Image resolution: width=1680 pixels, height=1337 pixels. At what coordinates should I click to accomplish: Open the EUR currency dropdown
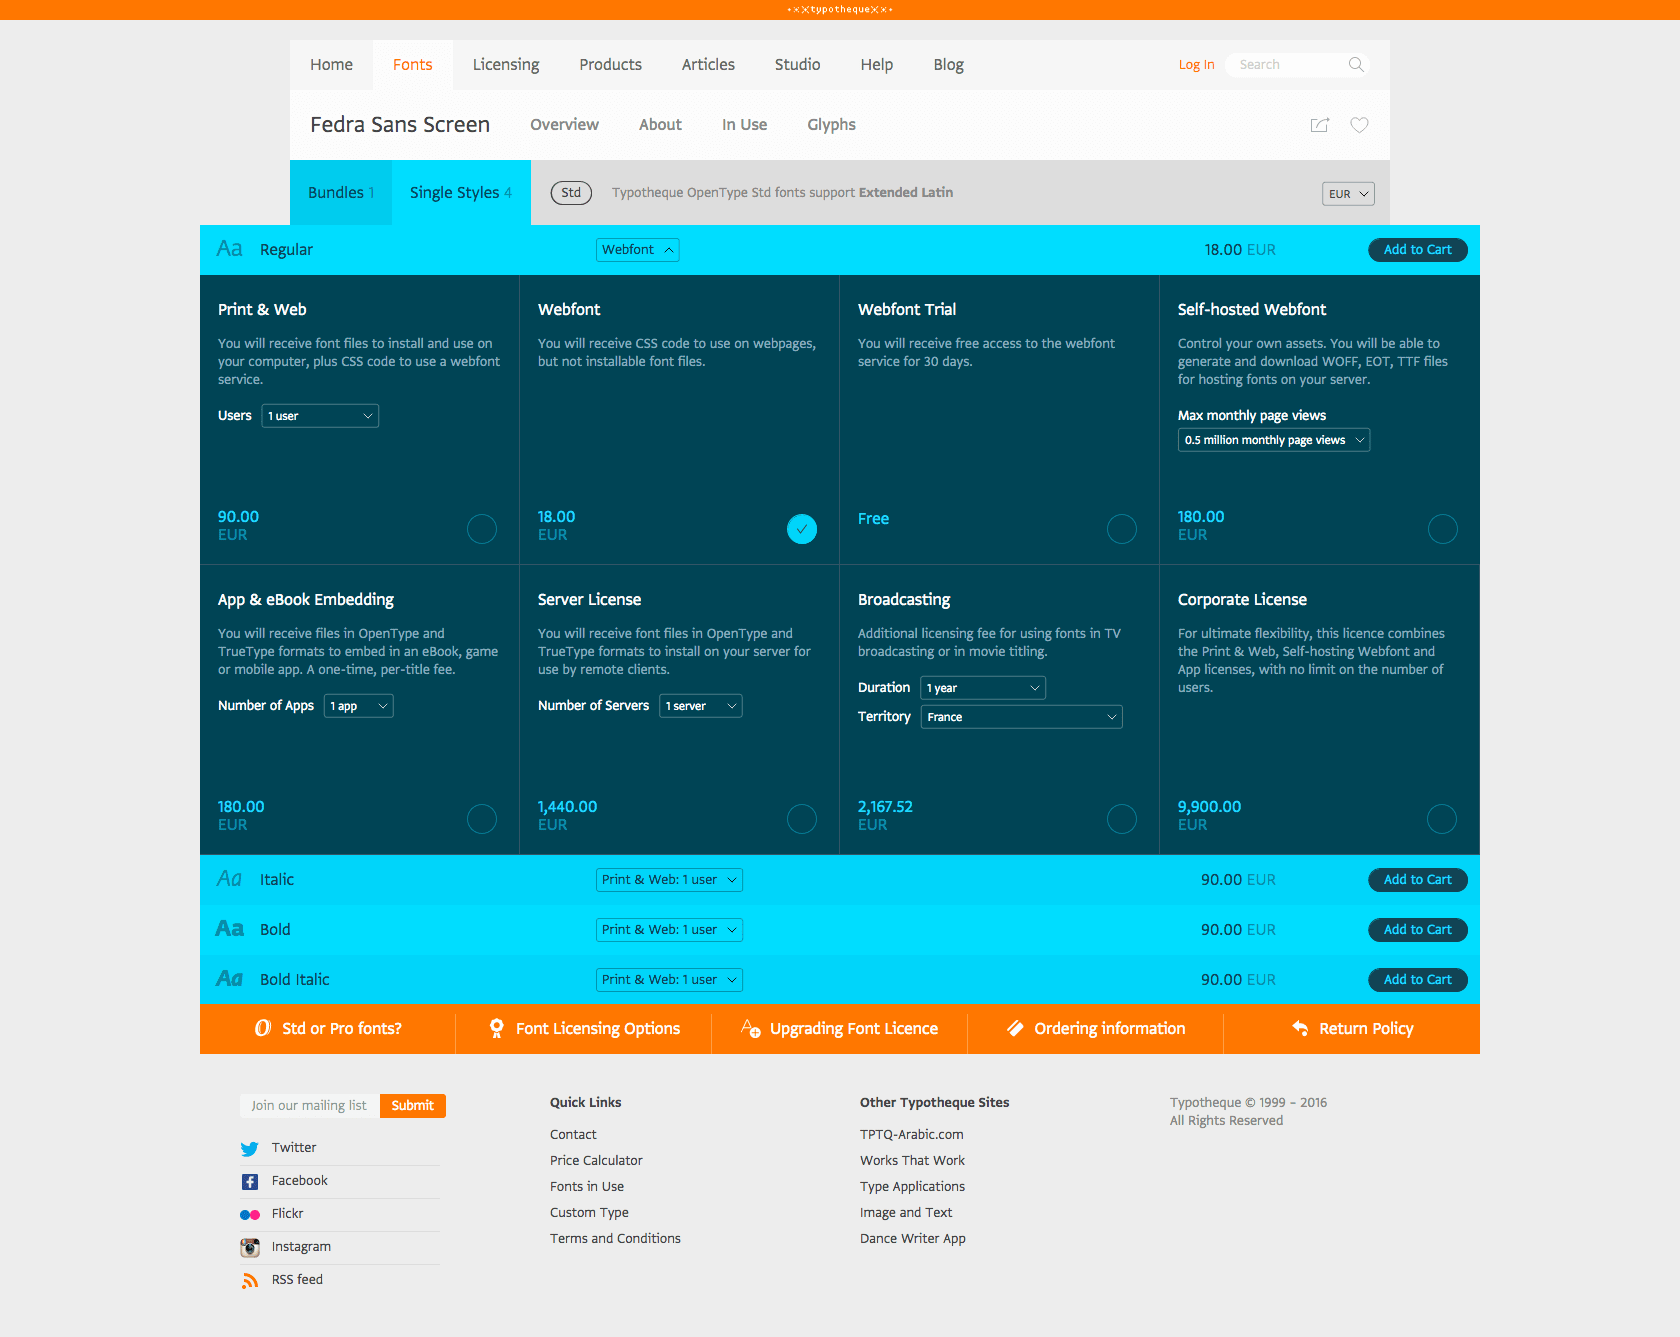click(x=1348, y=194)
